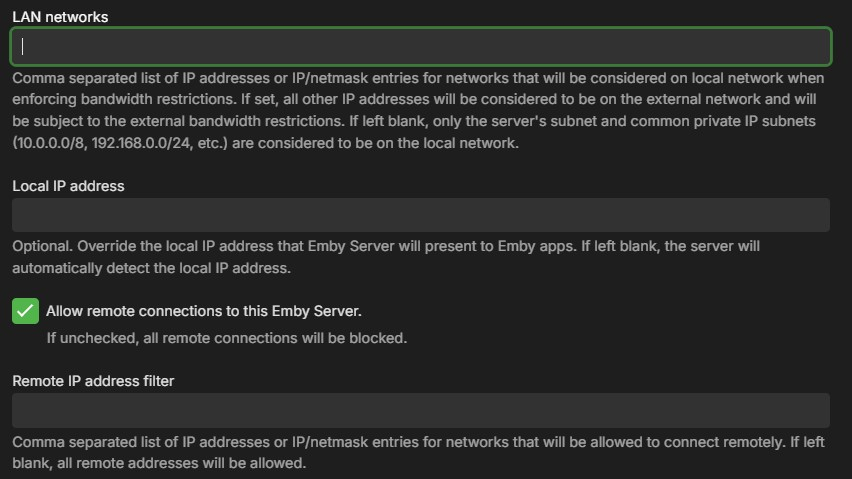
Task: Click 'If unchecked, all remote connections will be blocked' text
Action: pyautogui.click(x=227, y=338)
